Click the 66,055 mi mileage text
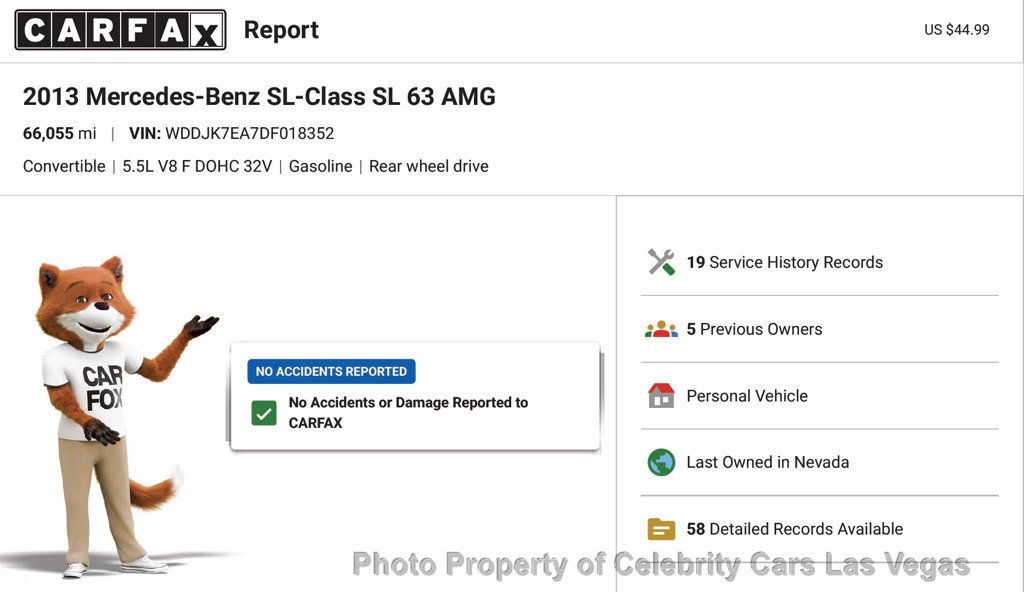The width and height of the screenshot is (1024, 592). coord(59,133)
